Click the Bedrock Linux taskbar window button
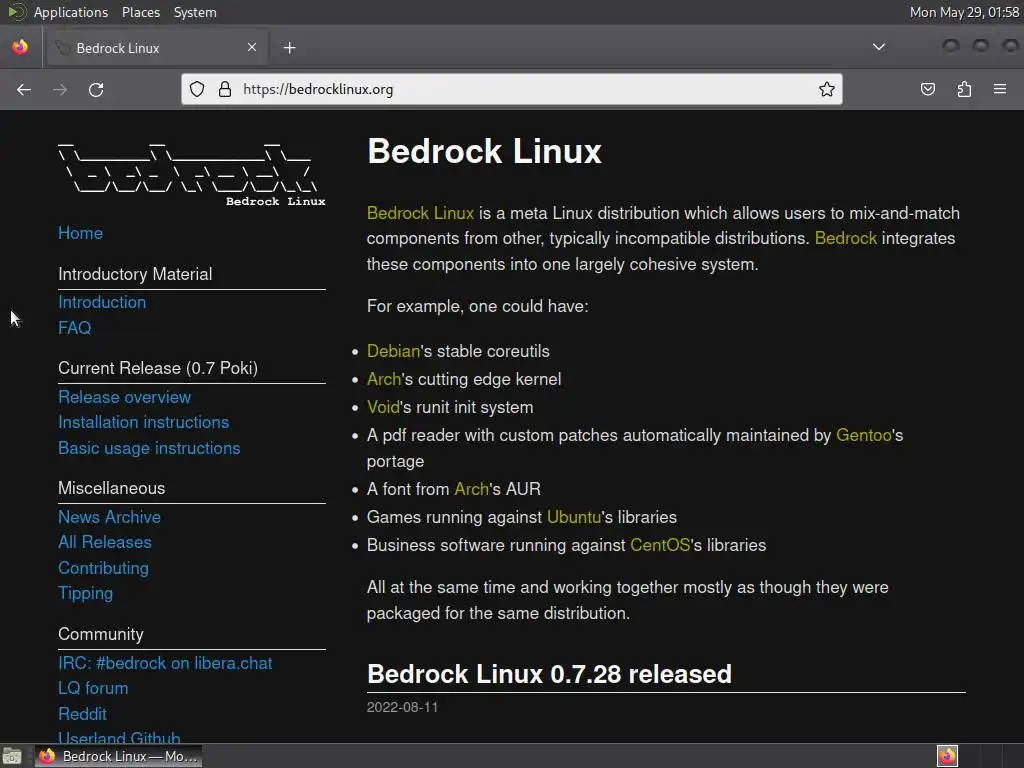Viewport: 1024px width, 768px height. pyautogui.click(x=118, y=756)
